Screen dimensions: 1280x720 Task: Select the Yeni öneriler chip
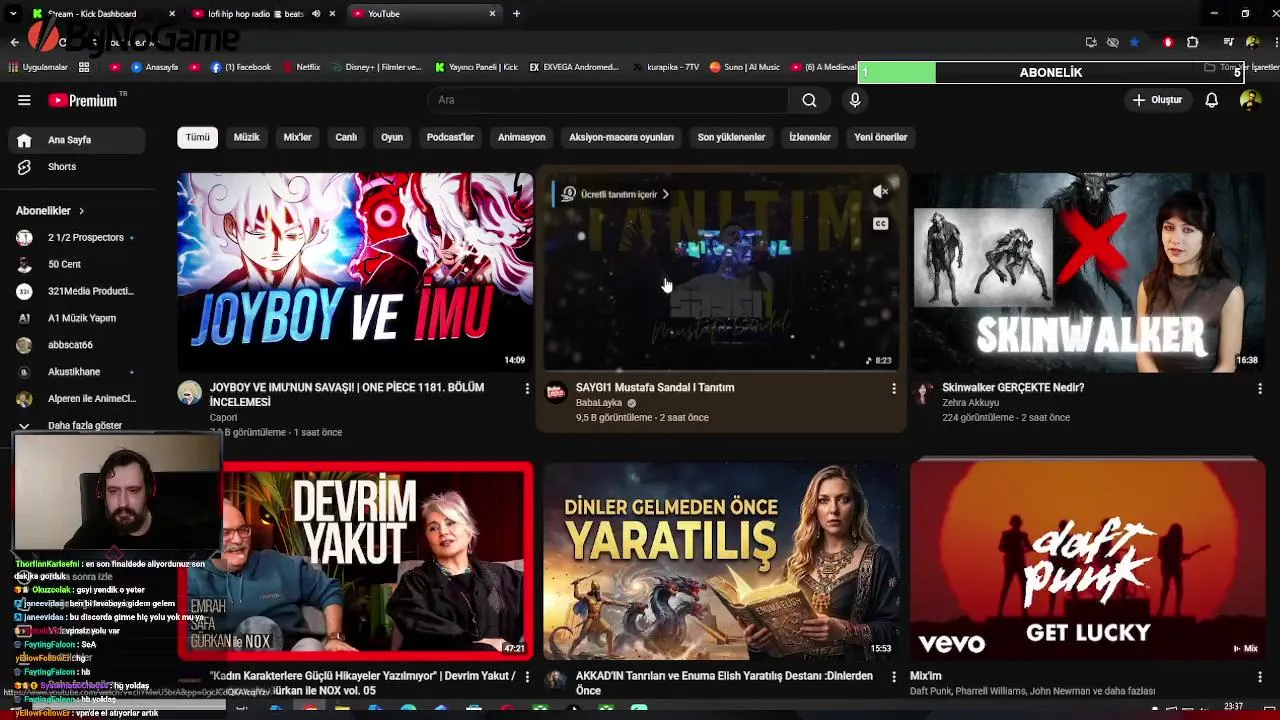click(x=881, y=137)
